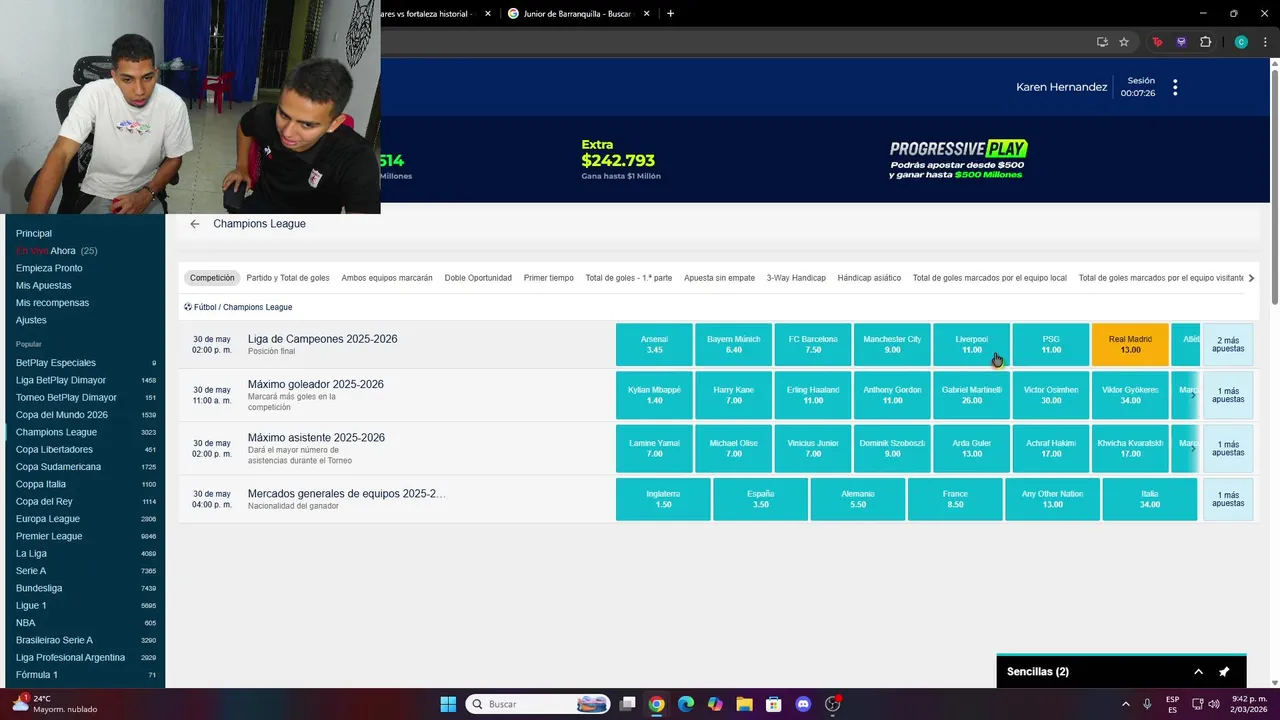Select Doble Oportunidad tab
The width and height of the screenshot is (1280, 720).
[478, 278]
